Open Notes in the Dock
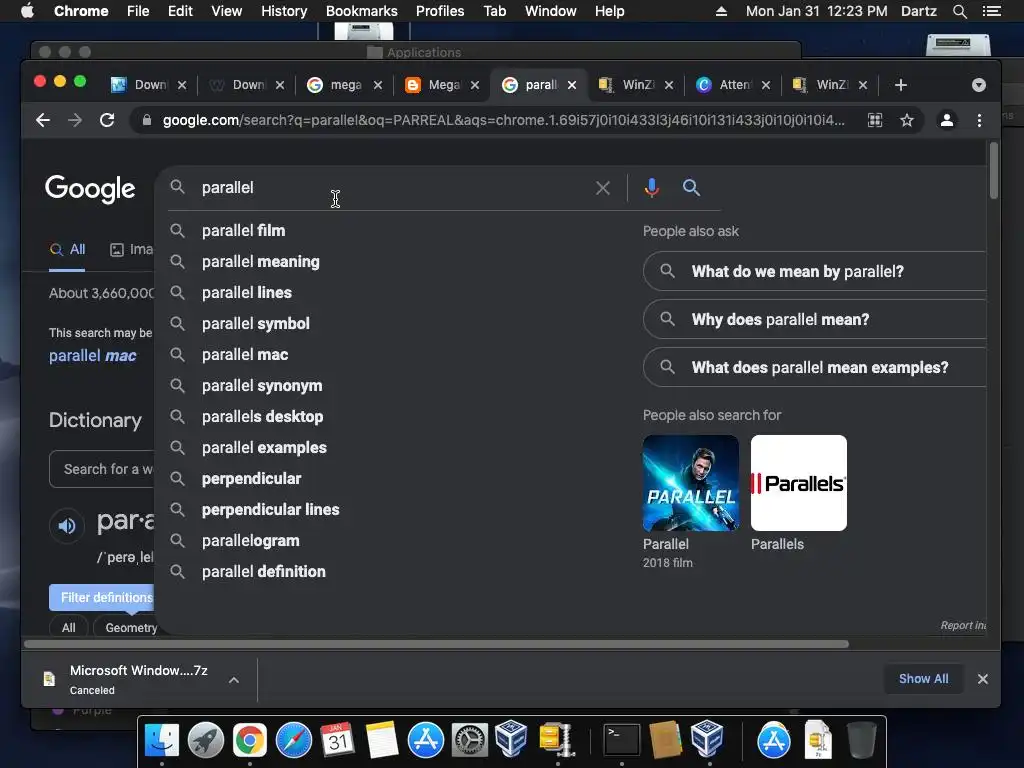The height and width of the screenshot is (768, 1024). 382,741
